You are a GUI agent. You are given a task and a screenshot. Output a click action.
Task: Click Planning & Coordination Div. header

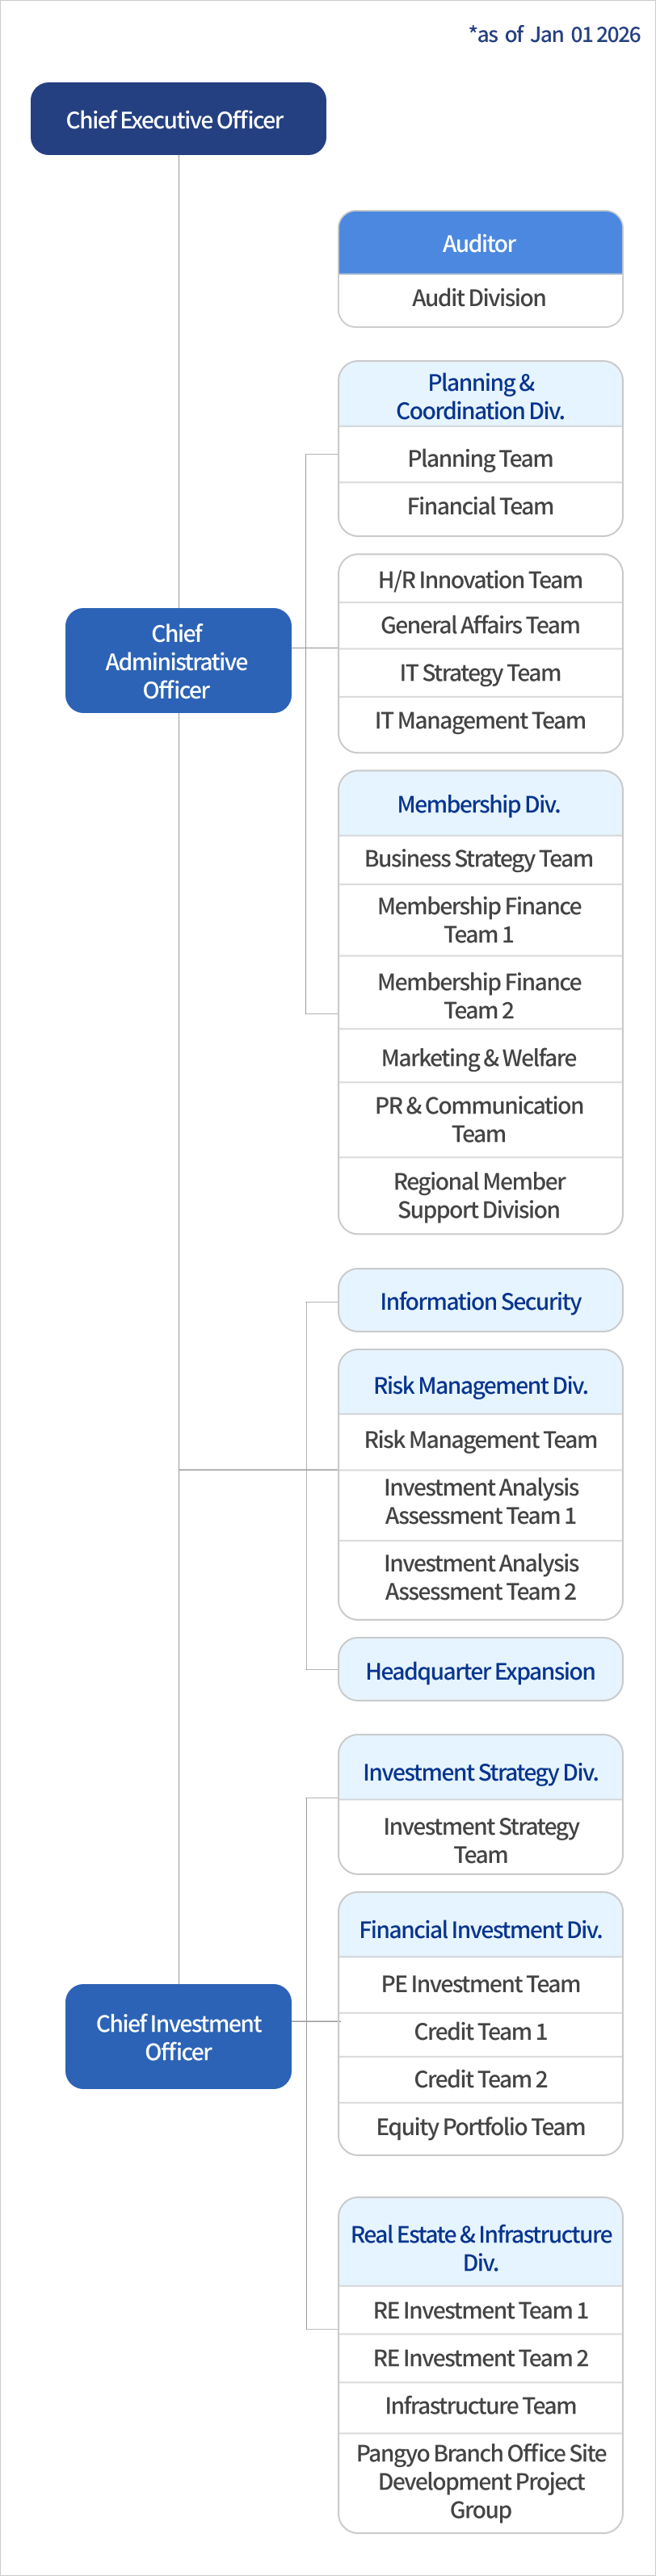click(480, 396)
